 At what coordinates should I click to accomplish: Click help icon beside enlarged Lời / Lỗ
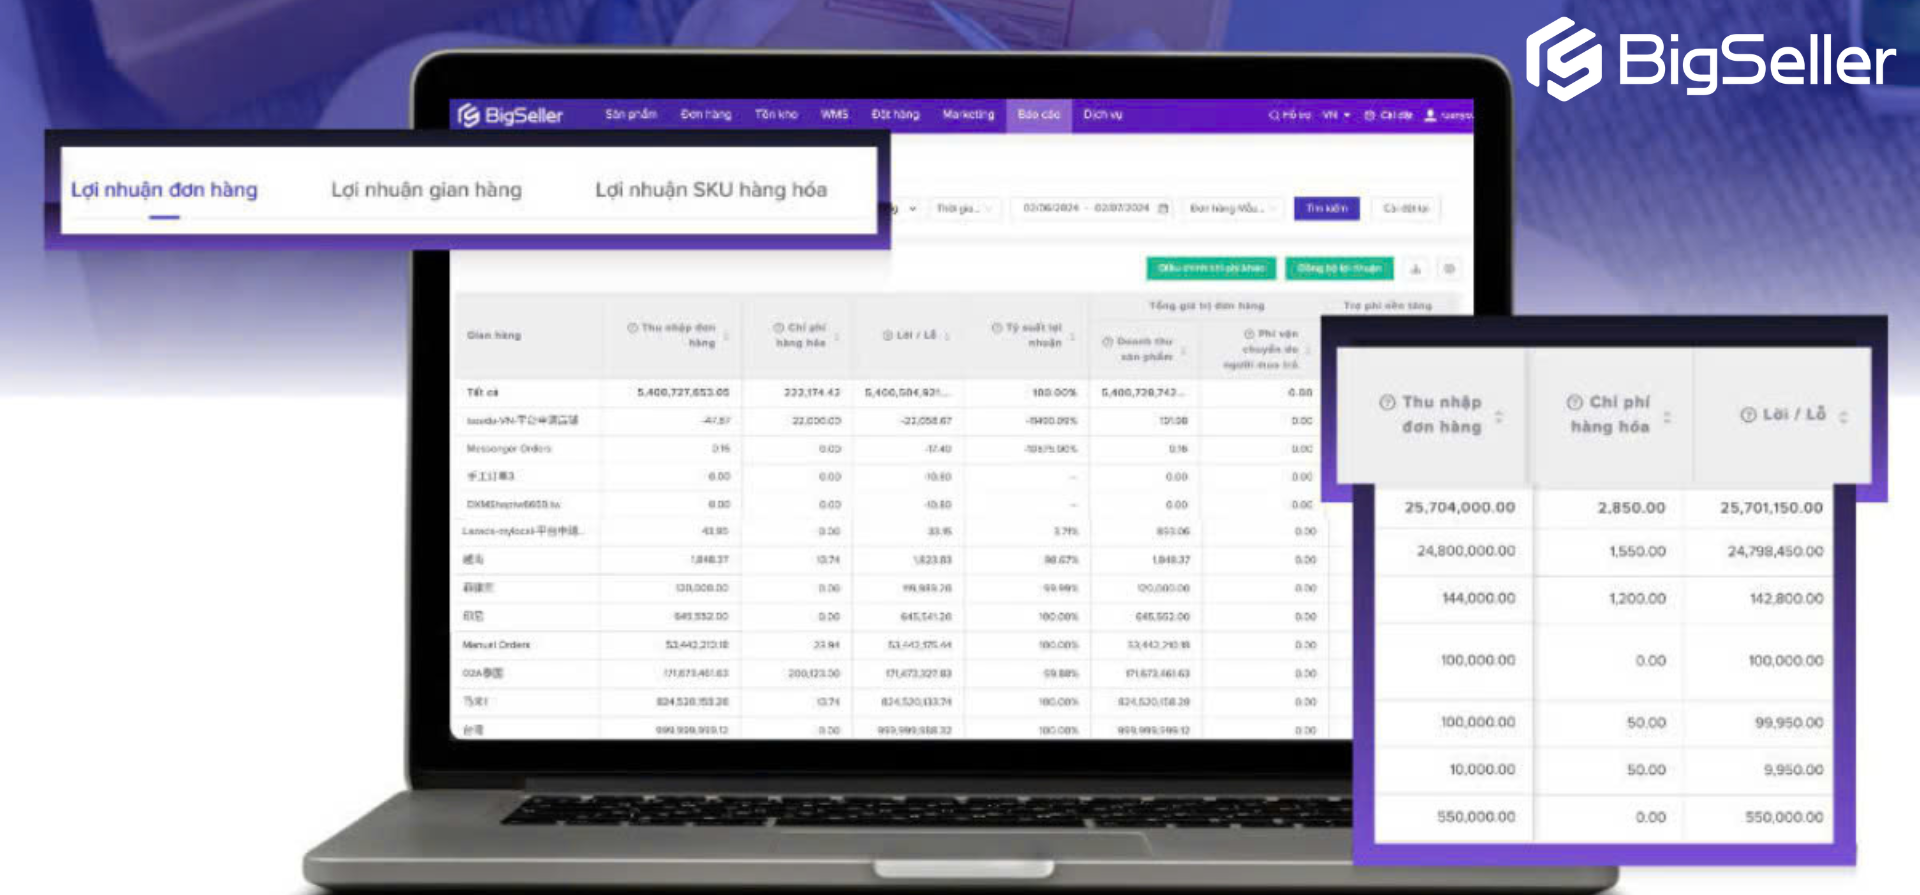click(x=1748, y=415)
